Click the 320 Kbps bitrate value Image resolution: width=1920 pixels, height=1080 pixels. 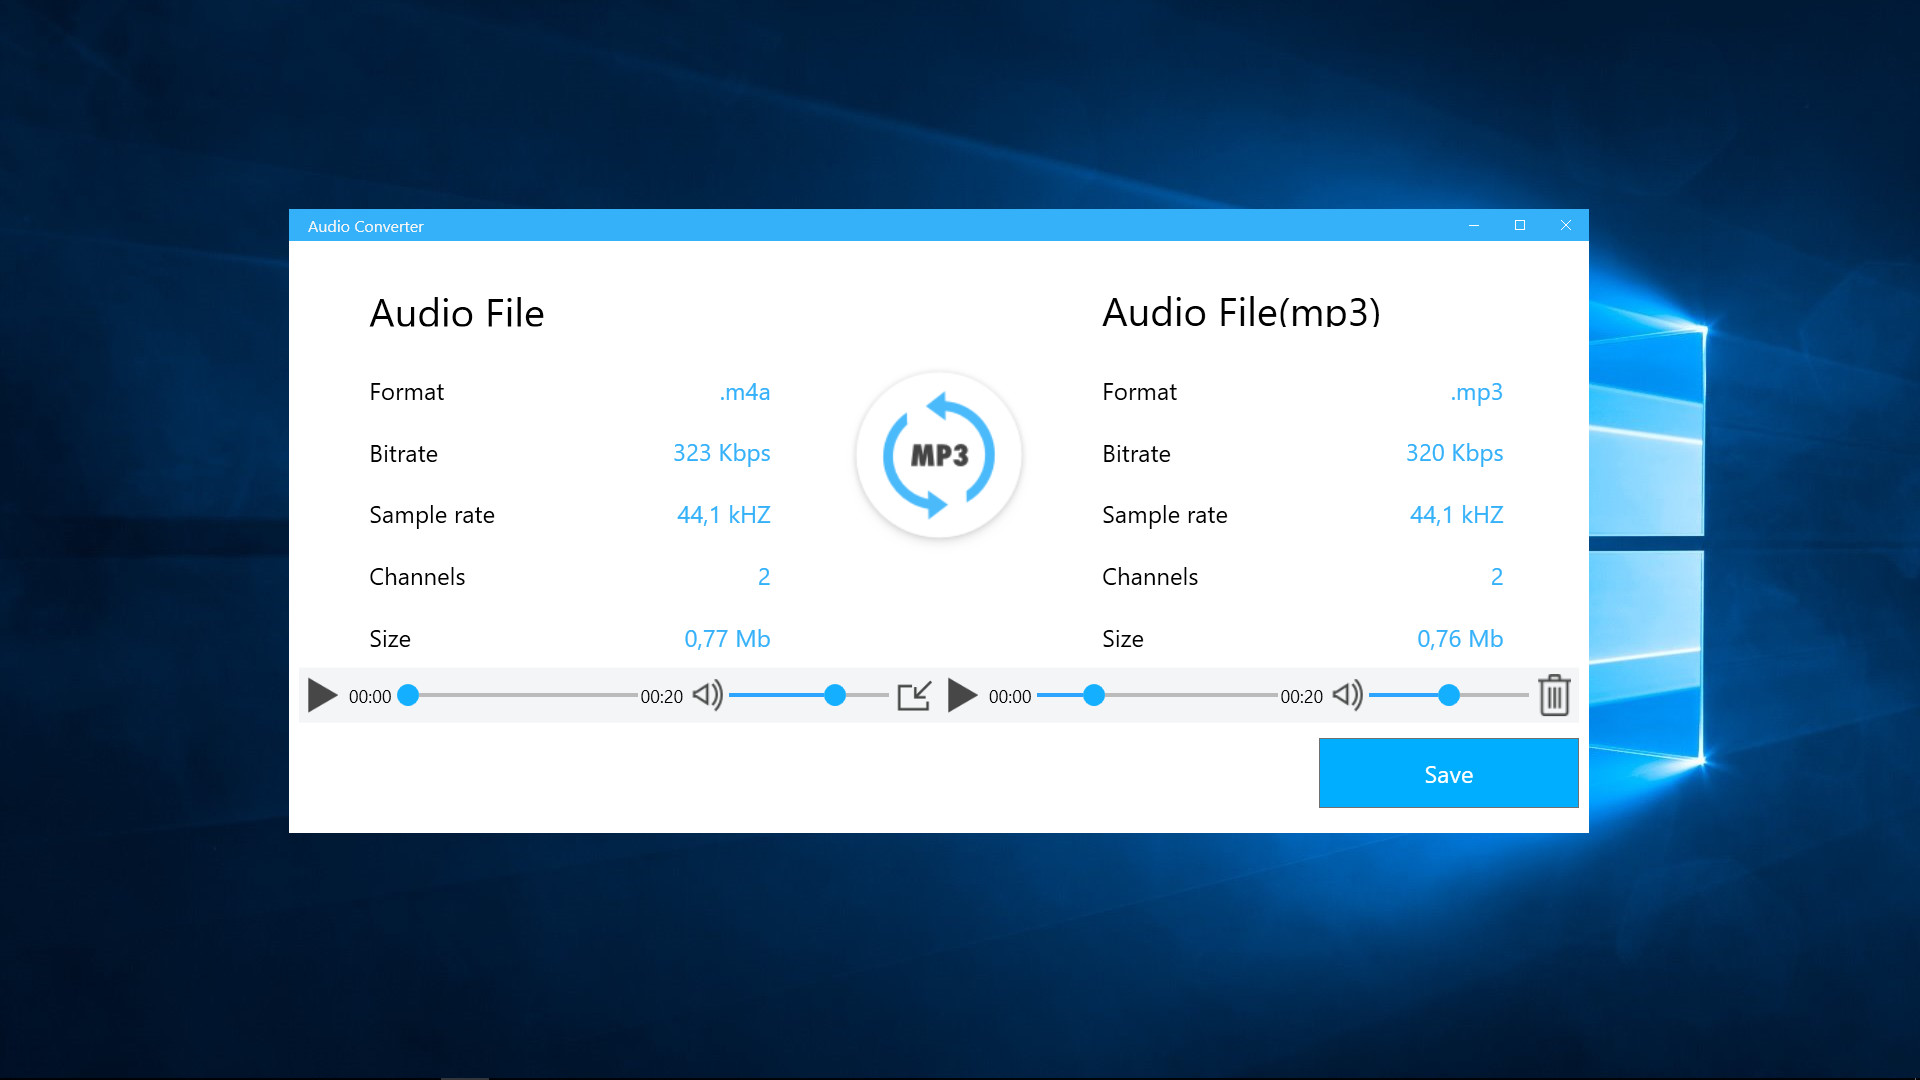pos(1454,453)
